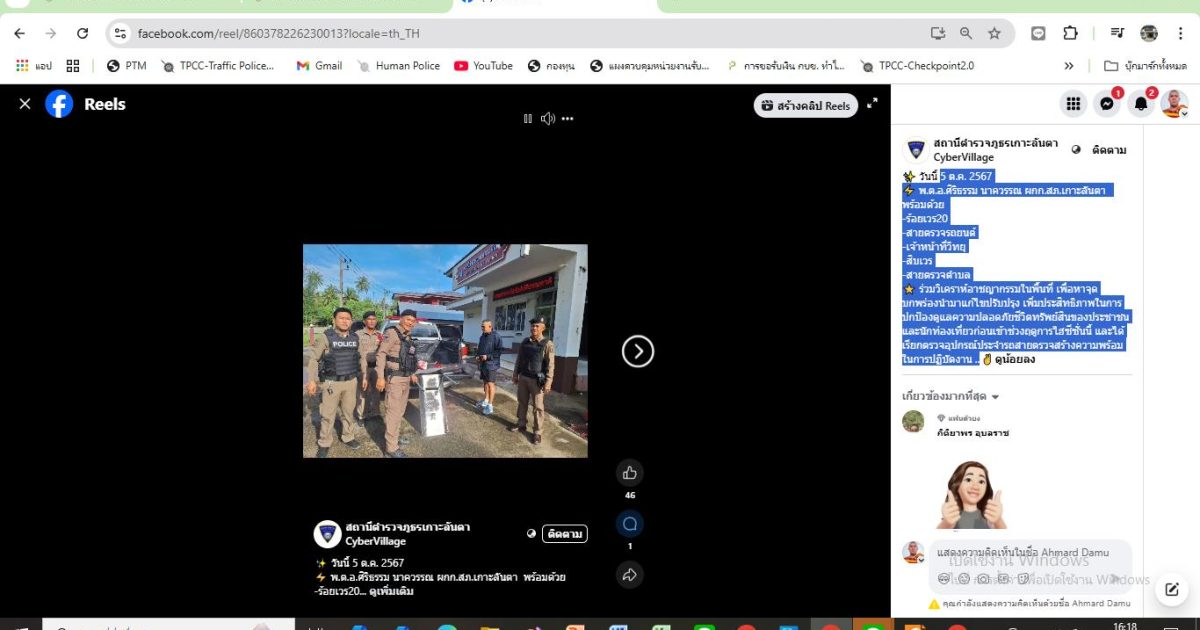Screen dimensions: 1200x630
Task: Go to the next reel arrow
Action: [638, 351]
